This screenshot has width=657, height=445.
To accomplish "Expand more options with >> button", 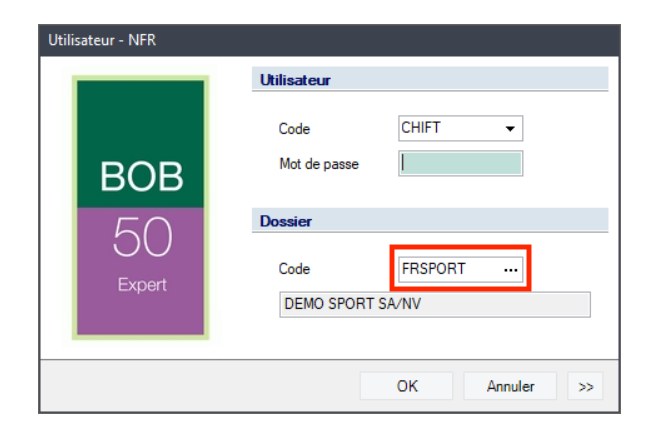I will pos(585,386).
